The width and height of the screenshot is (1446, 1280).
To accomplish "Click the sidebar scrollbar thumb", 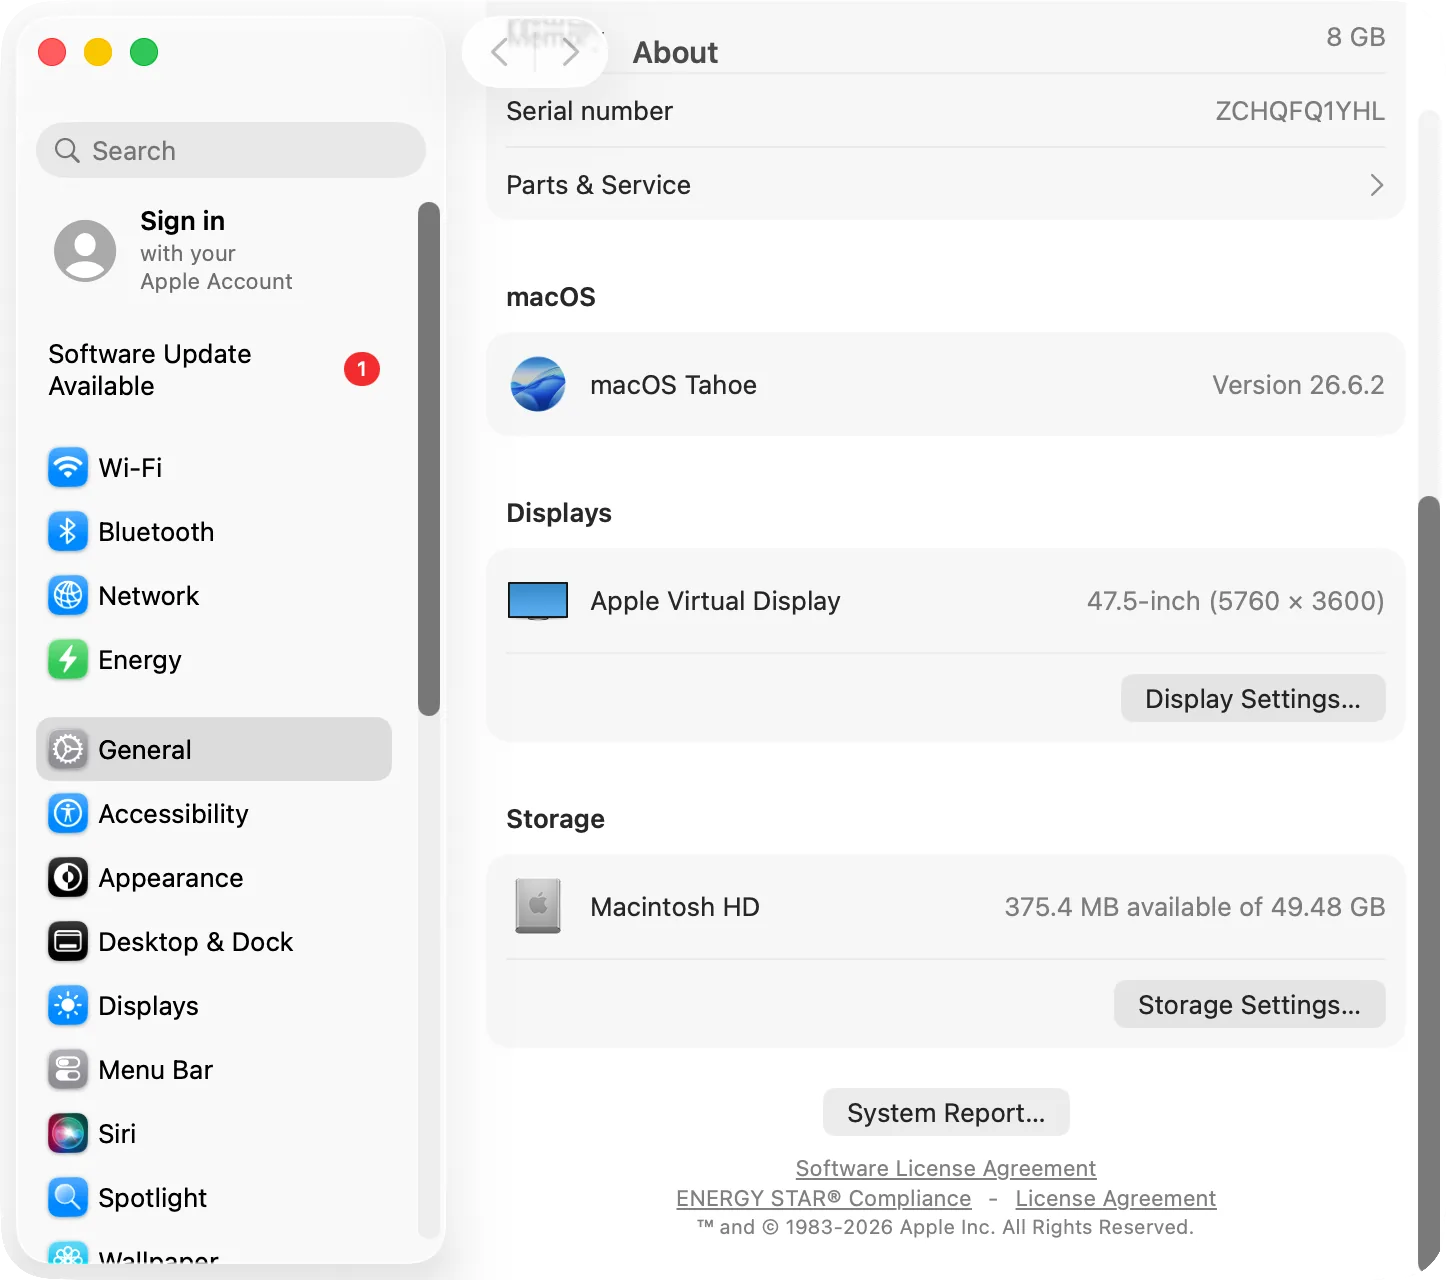I will click(x=429, y=459).
